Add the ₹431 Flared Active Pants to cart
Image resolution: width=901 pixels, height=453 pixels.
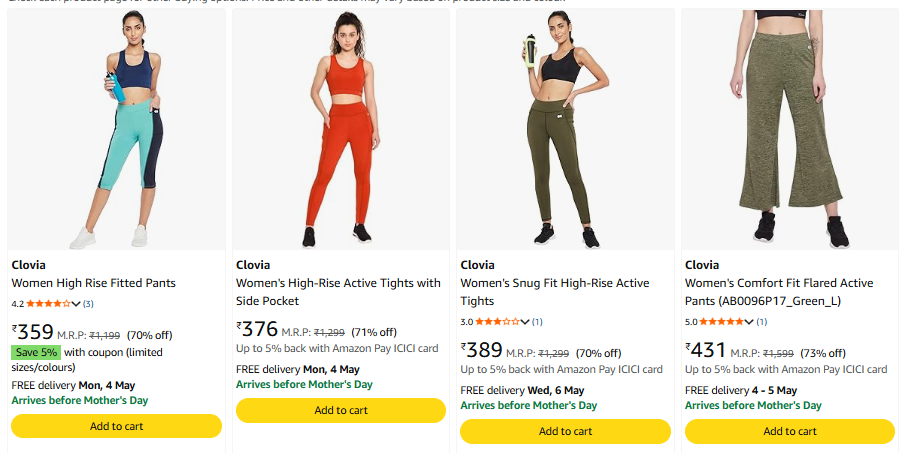click(790, 431)
